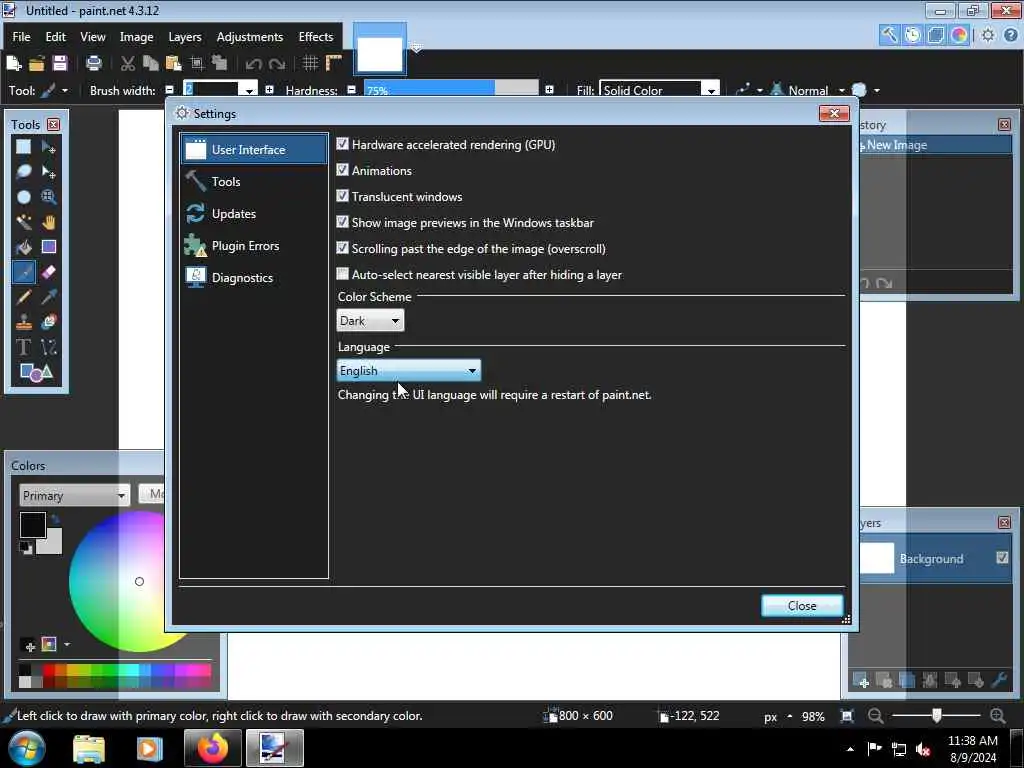Select the Zoom tool in Tools panel
The width and height of the screenshot is (1024, 768).
(49, 197)
